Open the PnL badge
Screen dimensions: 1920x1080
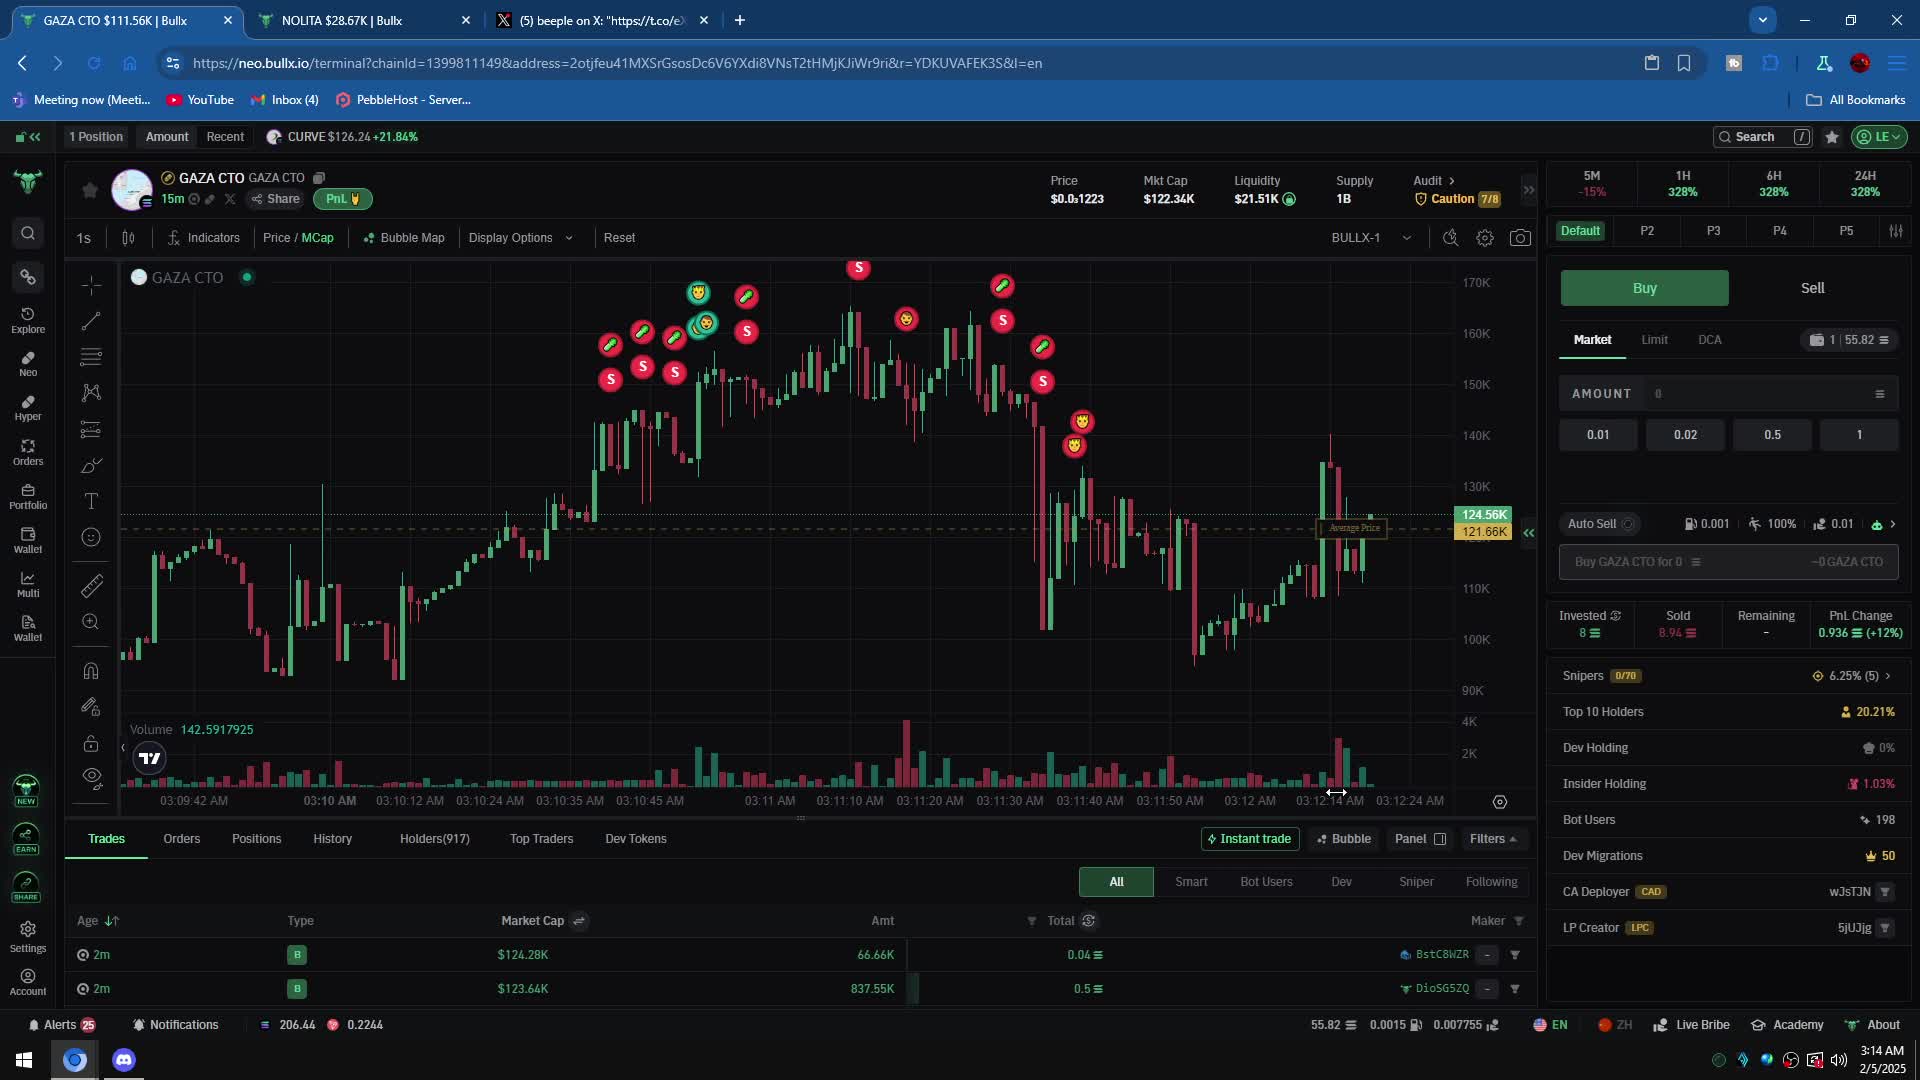[343, 199]
